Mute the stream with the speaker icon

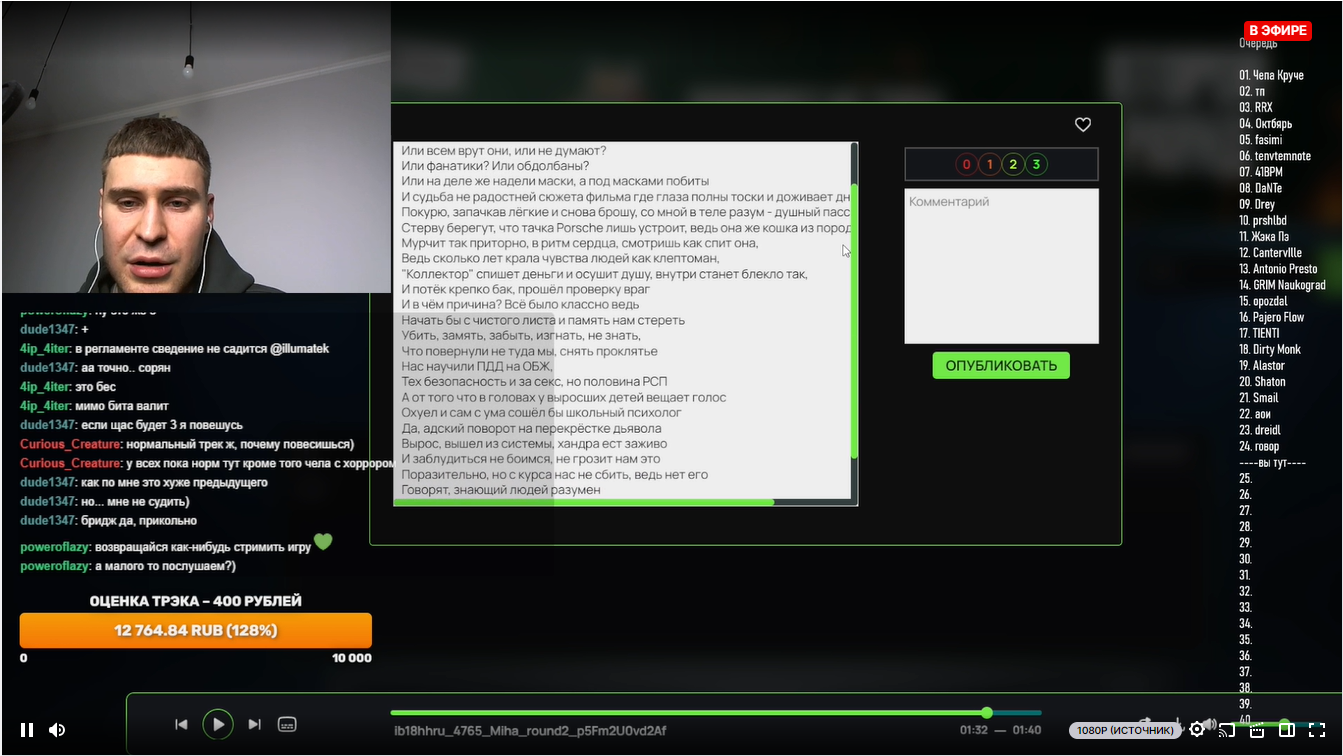57,730
